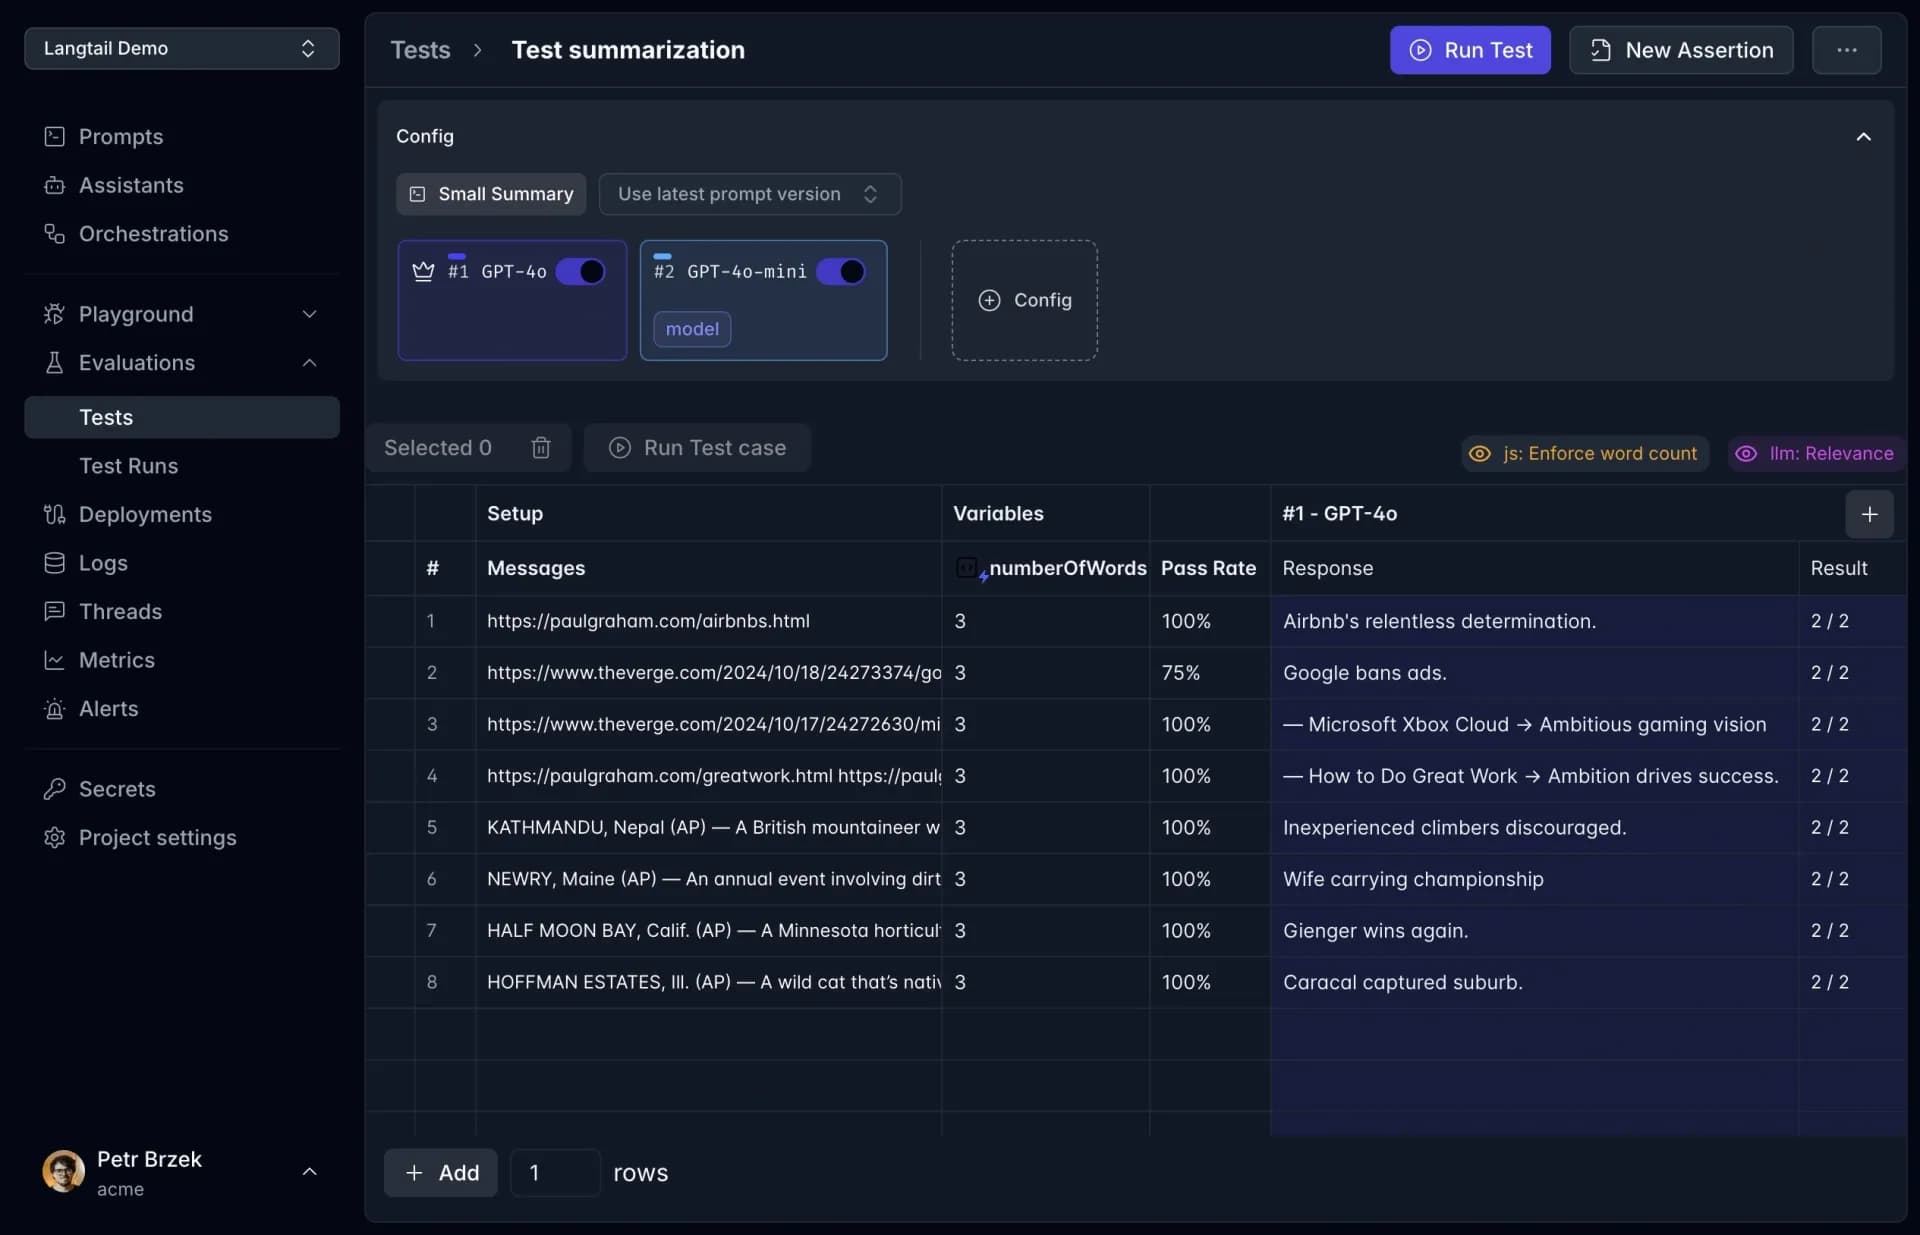The height and width of the screenshot is (1235, 1920).
Task: Open the Prompts section
Action: (x=120, y=137)
